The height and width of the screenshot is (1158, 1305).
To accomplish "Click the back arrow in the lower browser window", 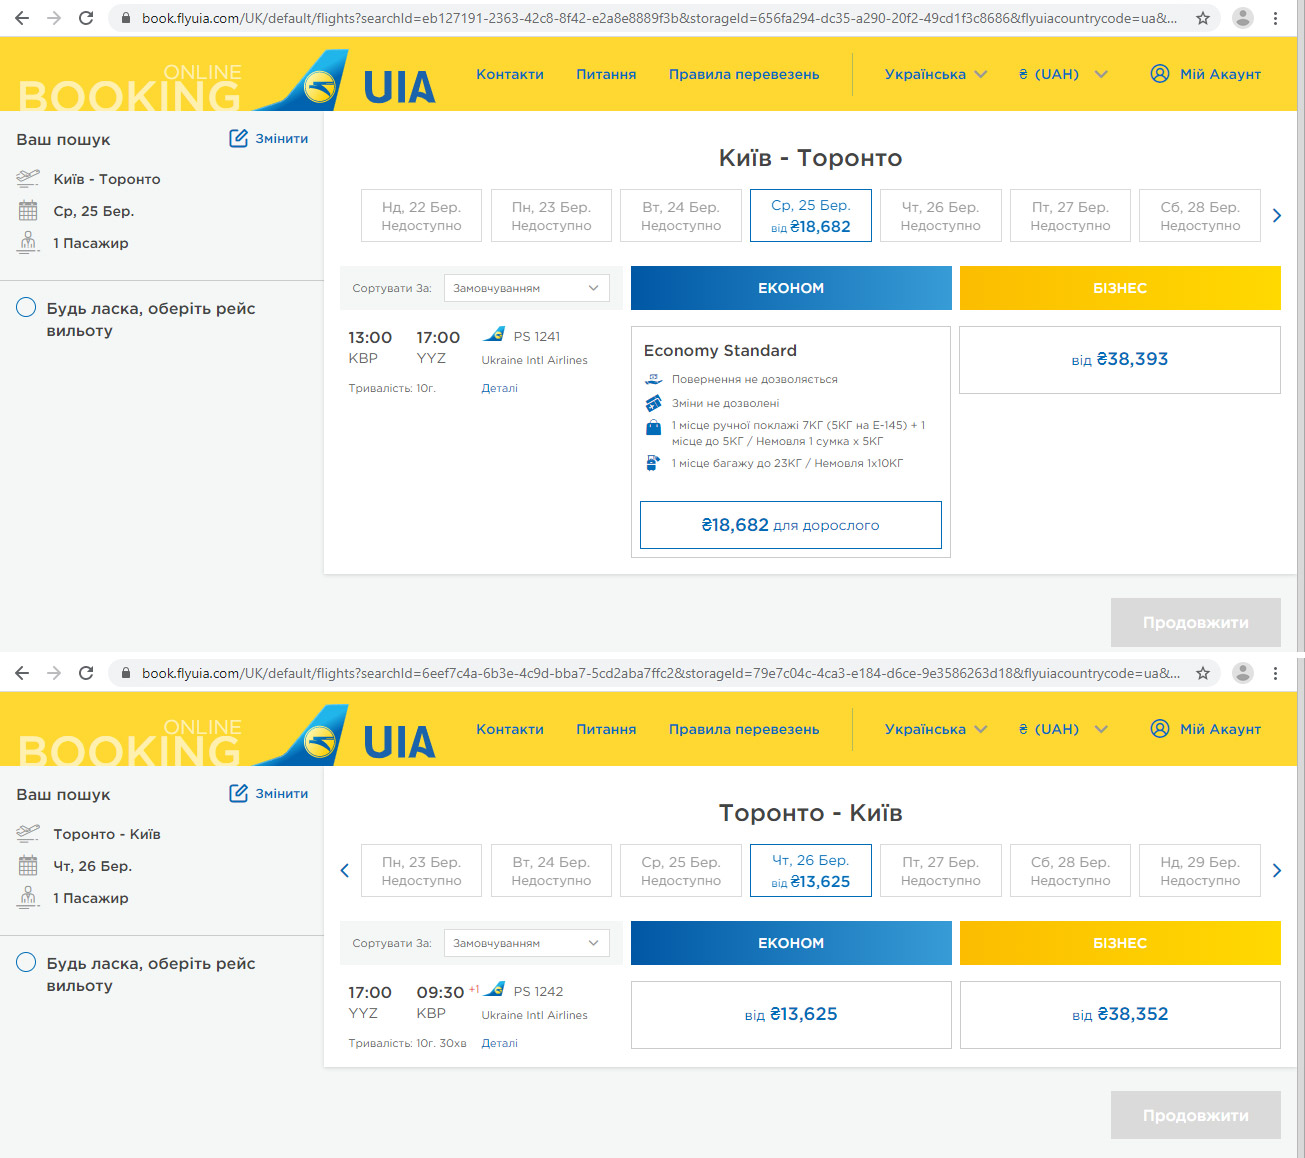I will [x=22, y=673].
